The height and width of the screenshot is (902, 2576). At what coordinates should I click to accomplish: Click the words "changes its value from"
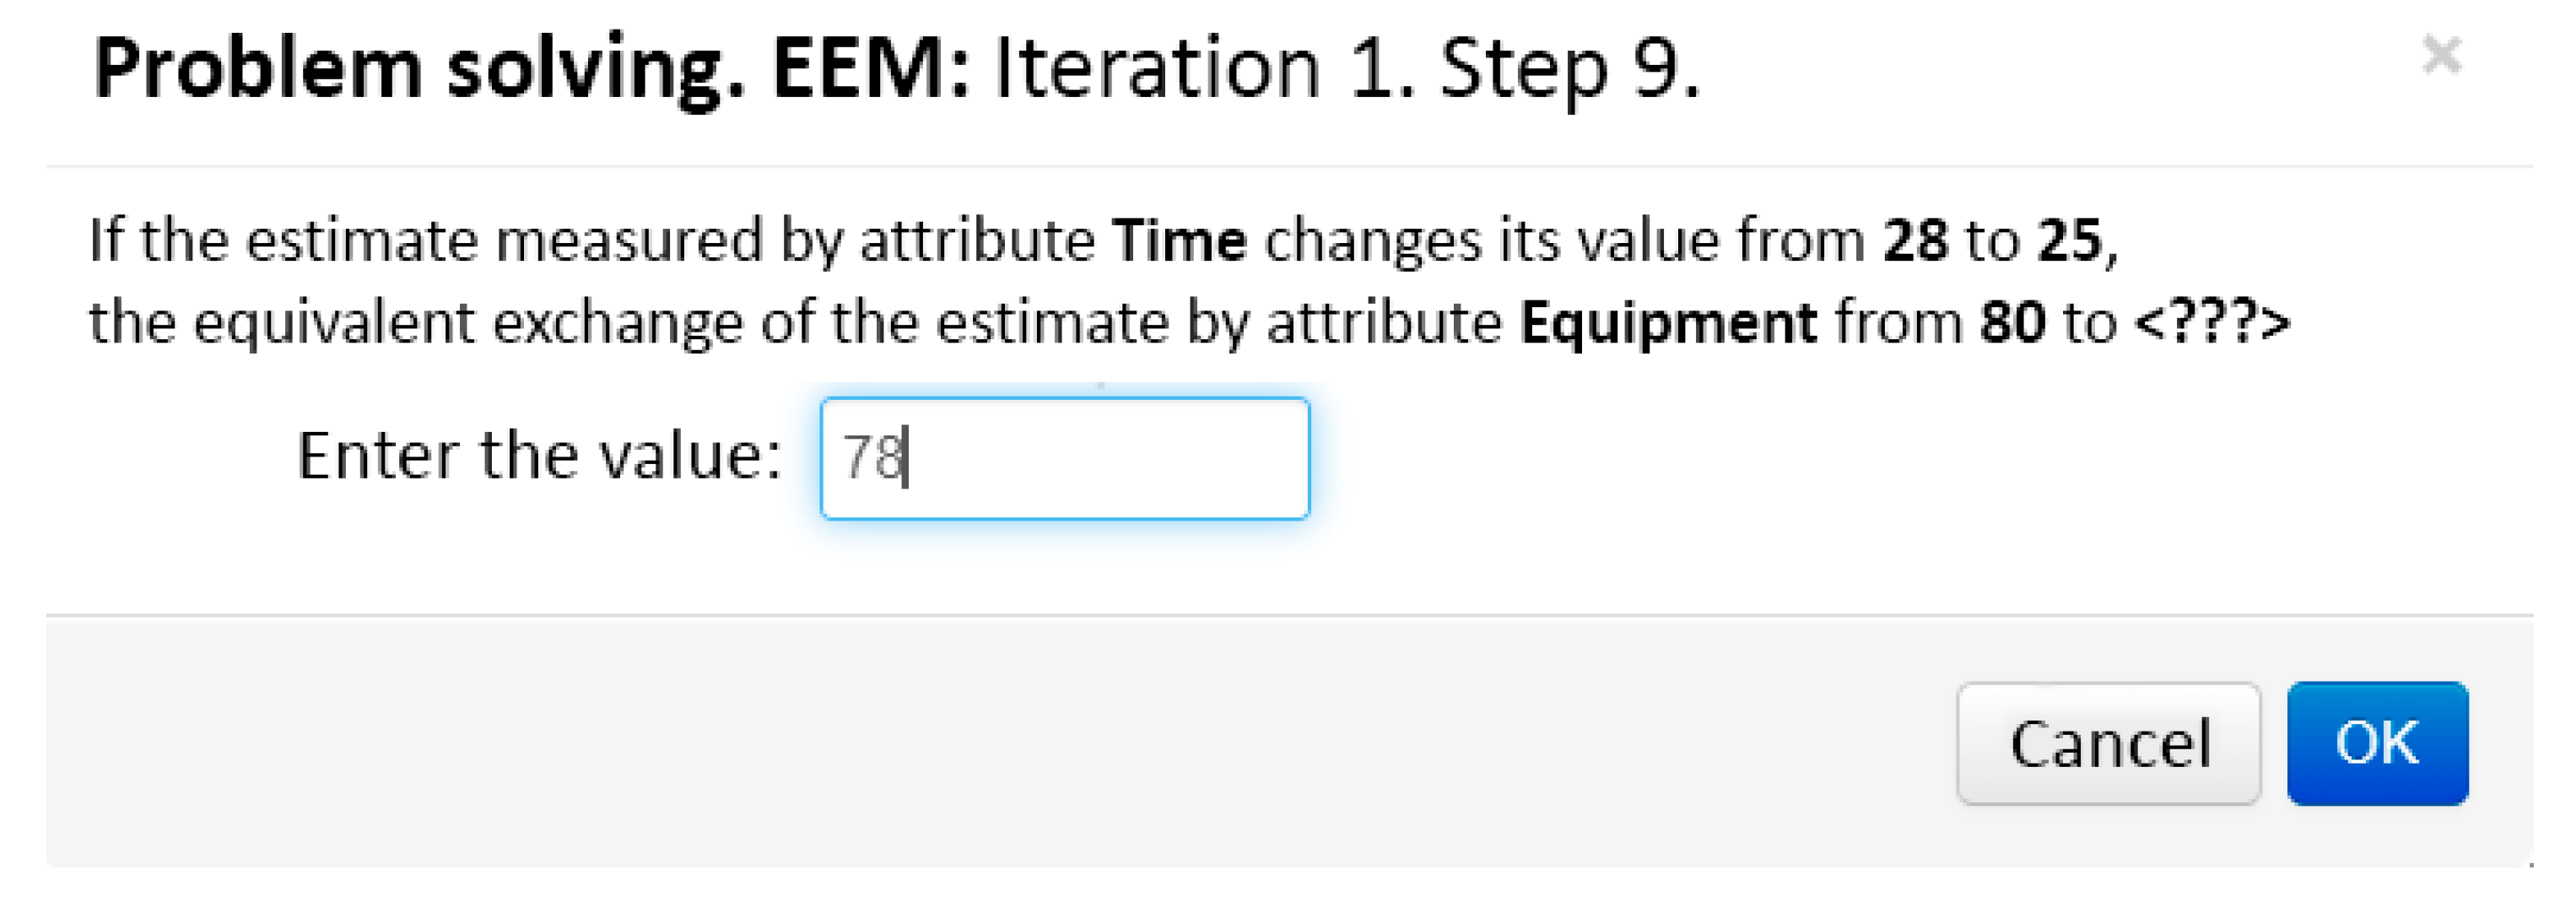(x=1564, y=241)
